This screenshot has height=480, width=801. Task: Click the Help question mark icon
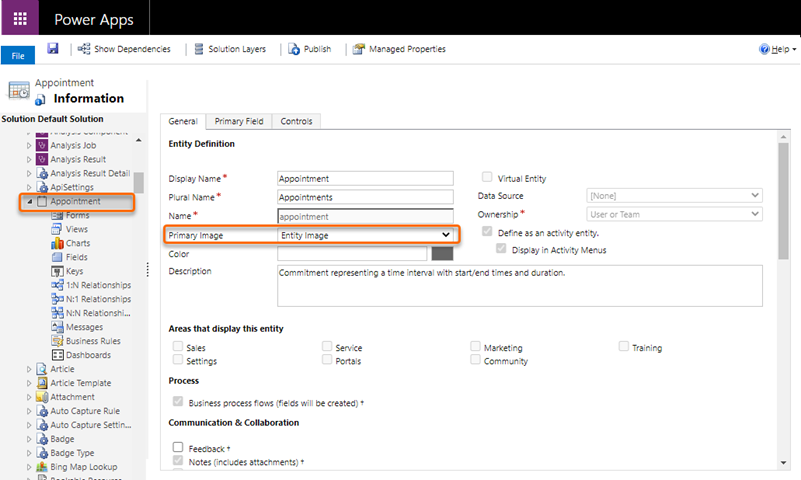coord(764,49)
